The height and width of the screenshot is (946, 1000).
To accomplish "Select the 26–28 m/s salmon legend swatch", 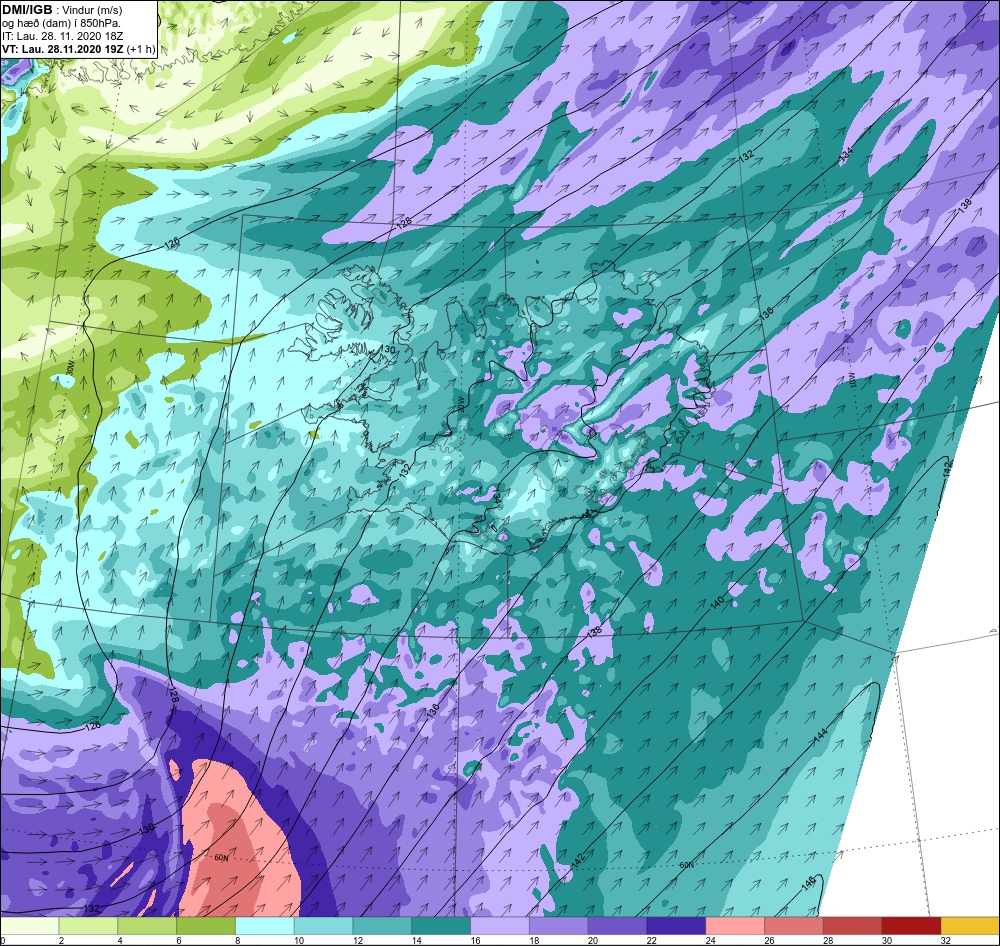I will [794, 925].
